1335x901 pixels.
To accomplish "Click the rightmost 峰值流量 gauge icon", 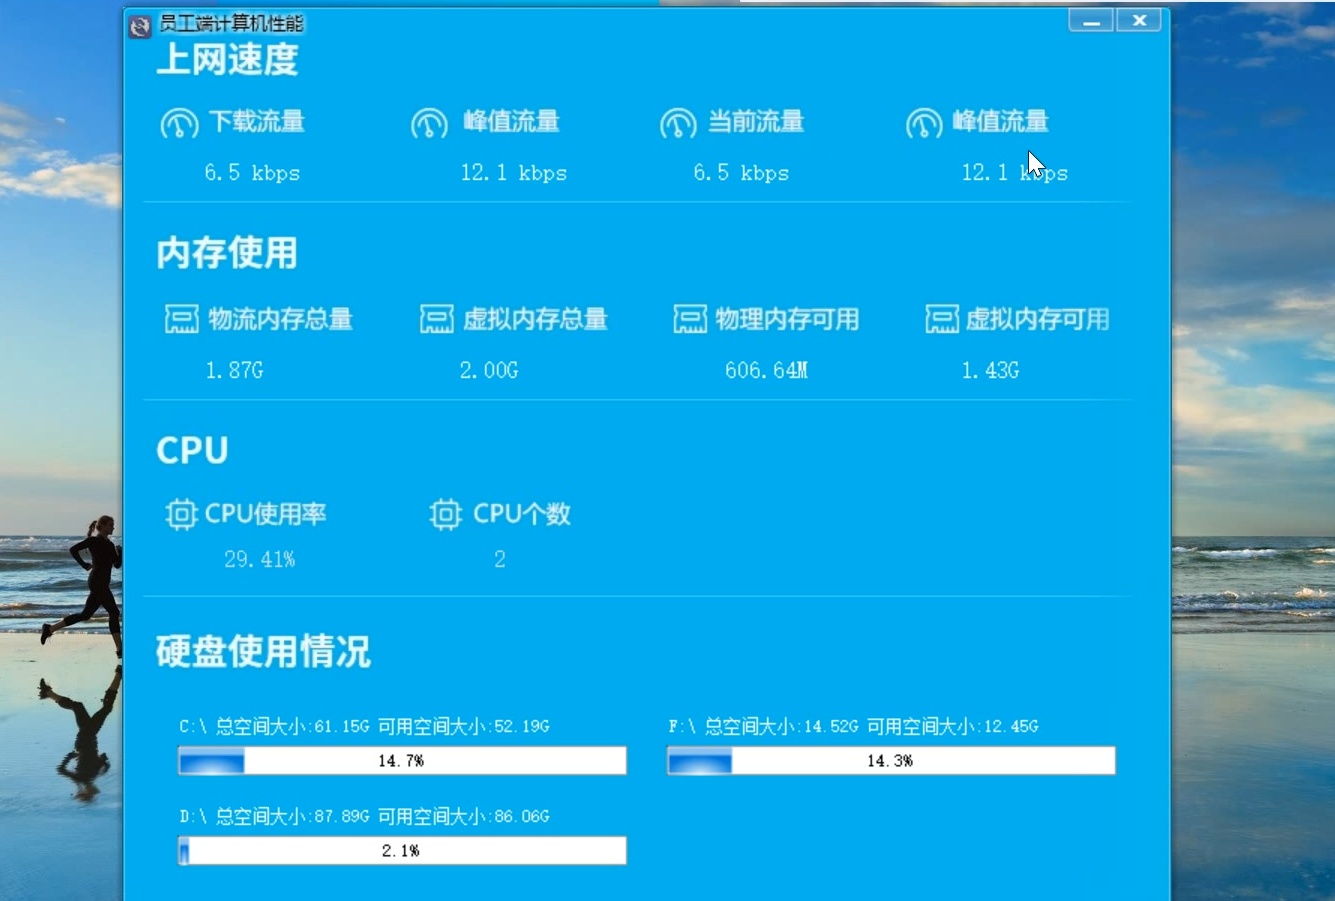I will (x=925, y=122).
